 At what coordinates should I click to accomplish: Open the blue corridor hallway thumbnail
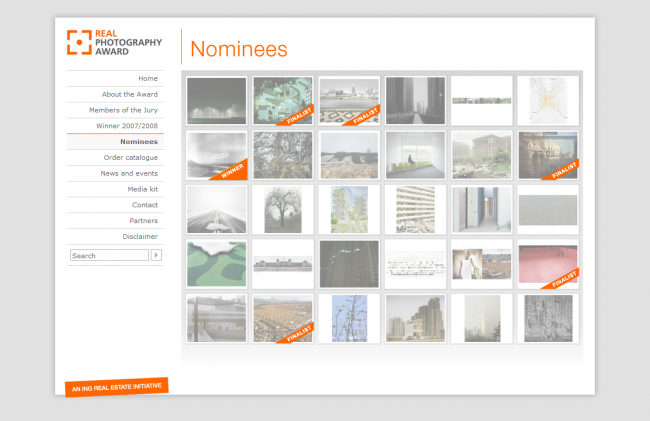click(x=482, y=210)
